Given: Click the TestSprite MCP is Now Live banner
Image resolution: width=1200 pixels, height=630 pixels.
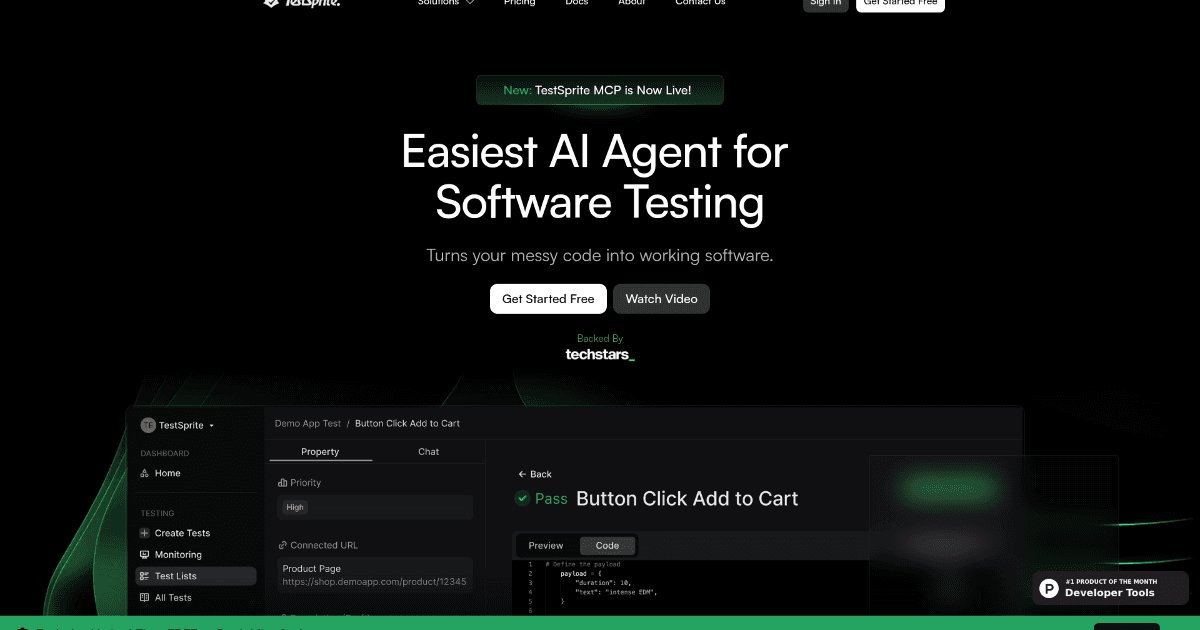Looking at the screenshot, I should point(600,90).
